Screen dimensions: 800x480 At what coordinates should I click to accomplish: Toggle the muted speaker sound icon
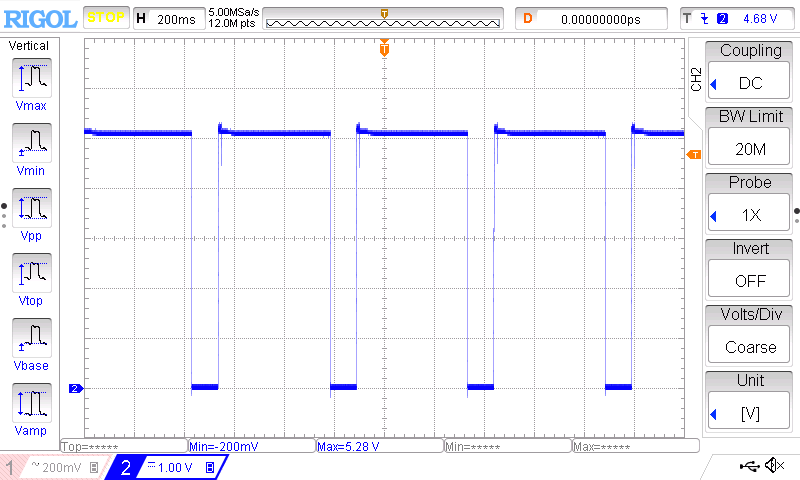pos(774,465)
